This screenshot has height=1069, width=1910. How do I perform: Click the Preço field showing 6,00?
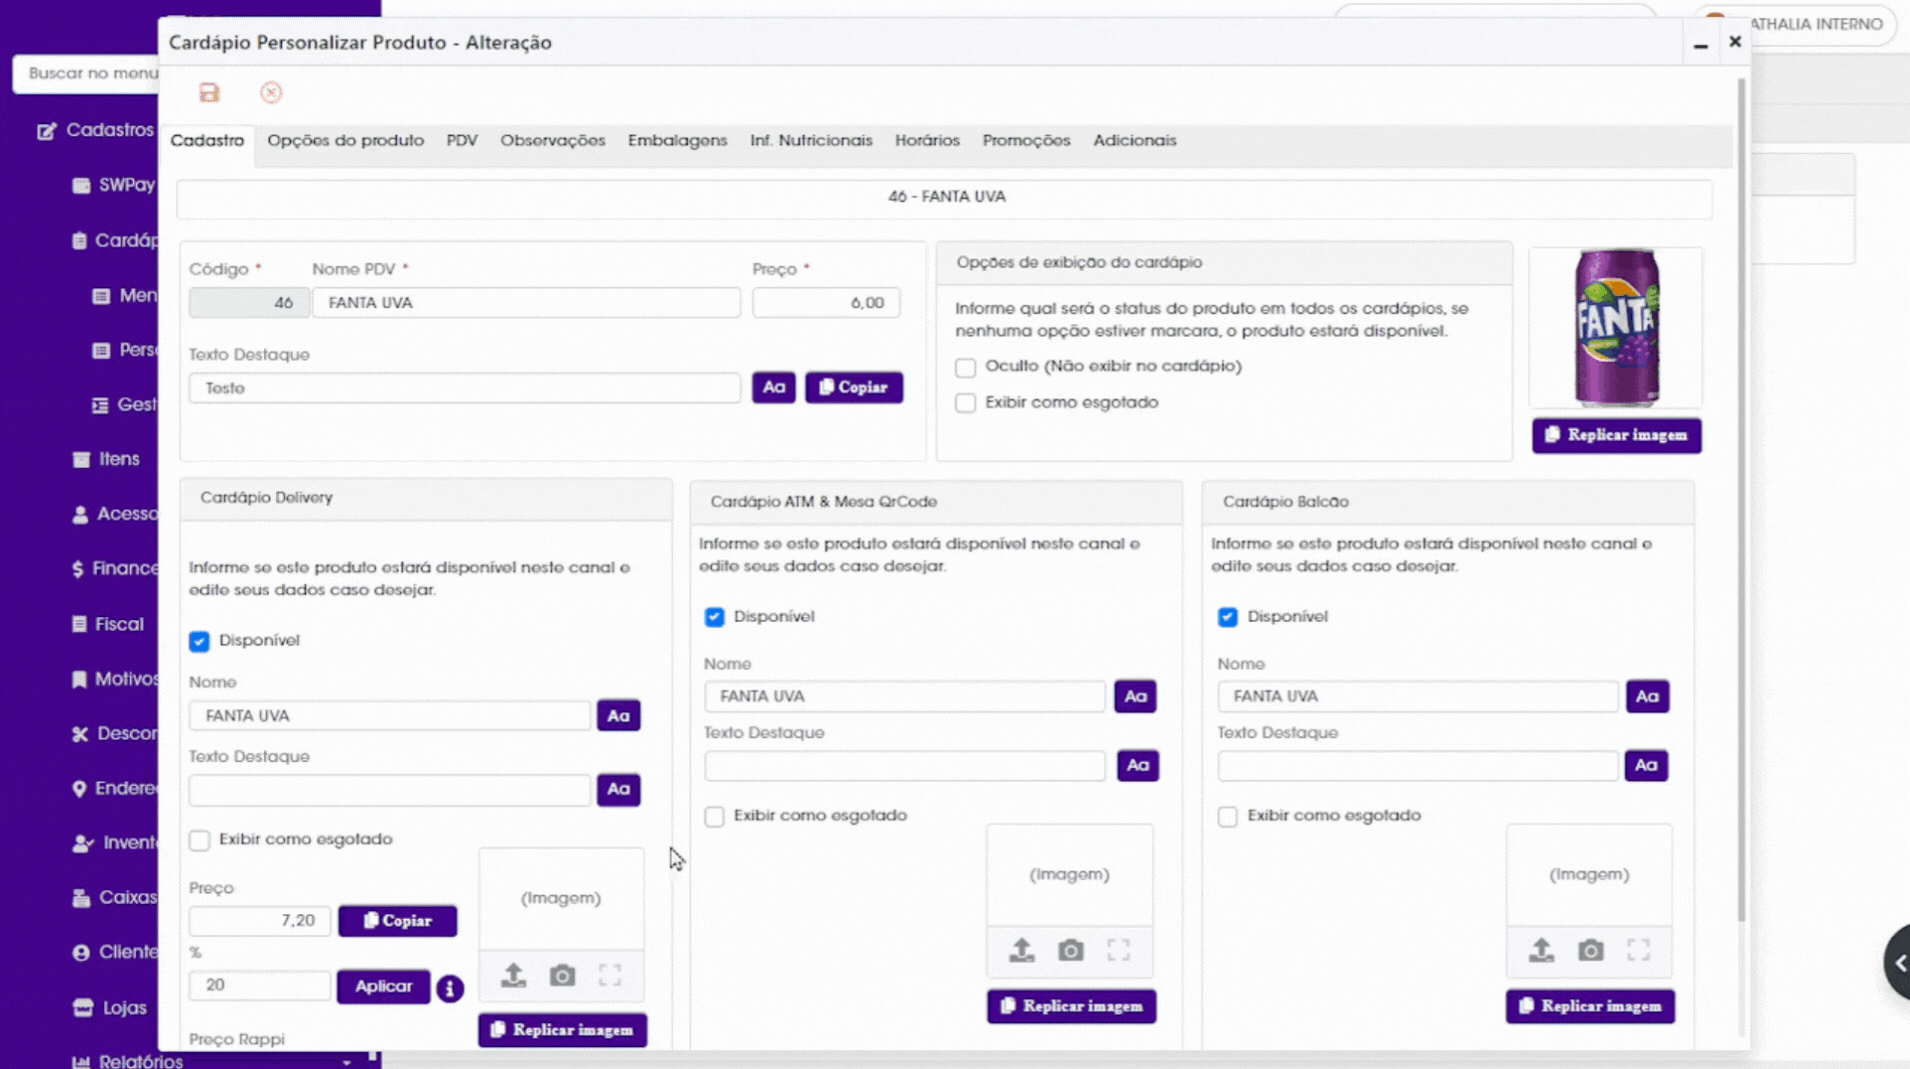coord(826,303)
